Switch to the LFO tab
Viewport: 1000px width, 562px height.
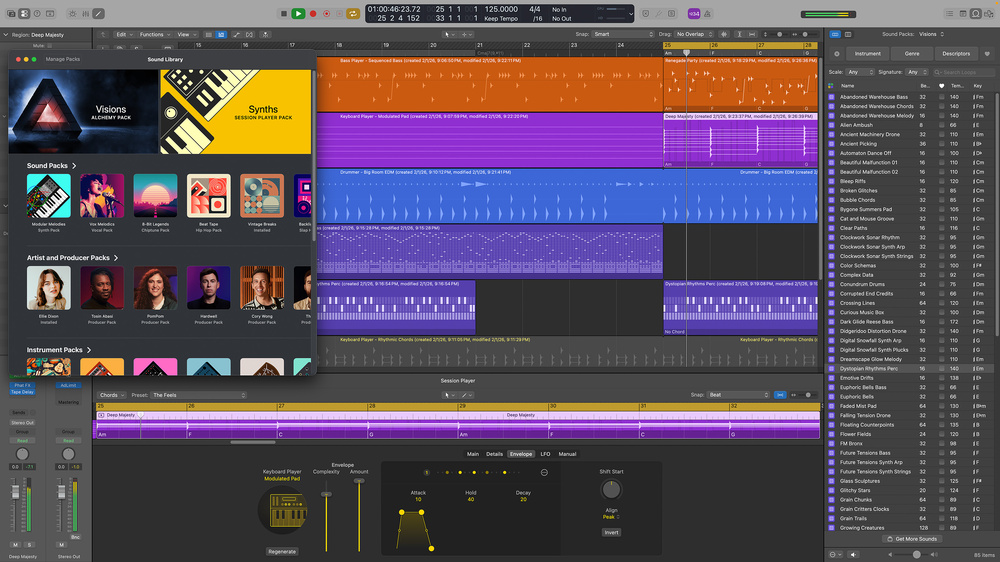pyautogui.click(x=545, y=454)
